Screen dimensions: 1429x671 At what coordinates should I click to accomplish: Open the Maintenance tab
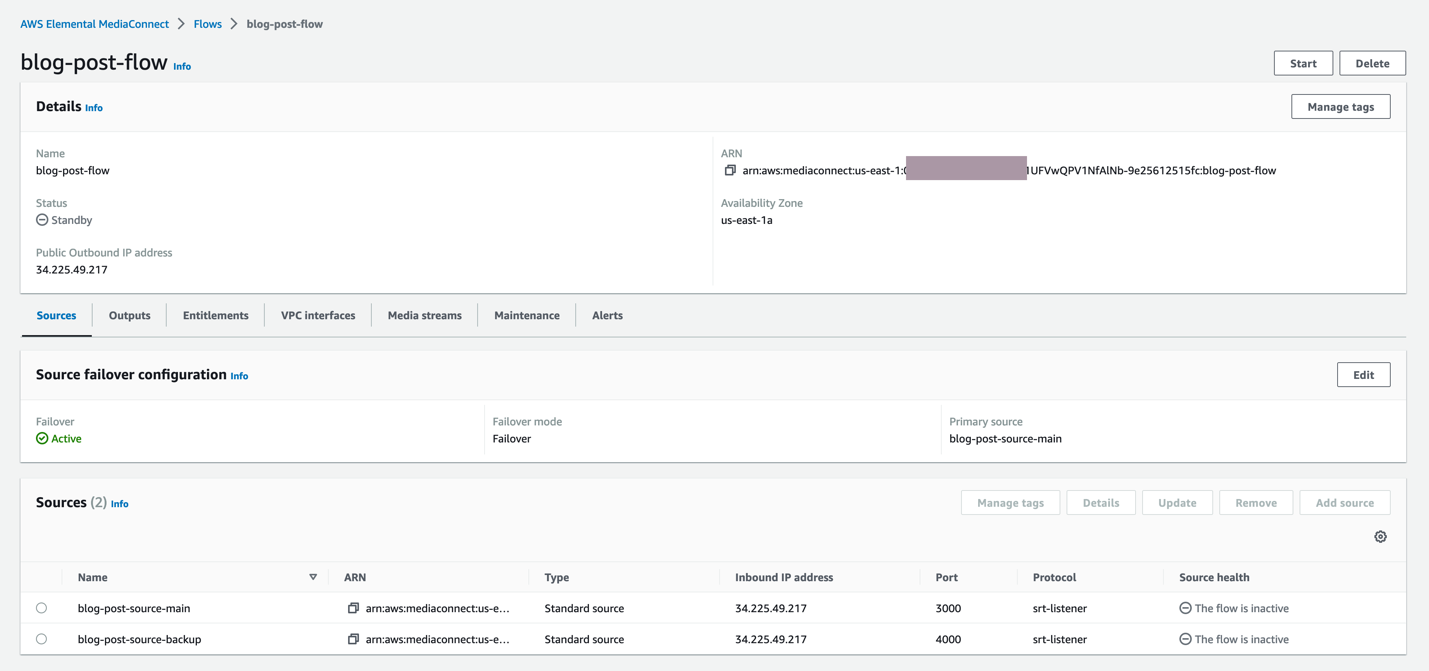[x=527, y=315]
